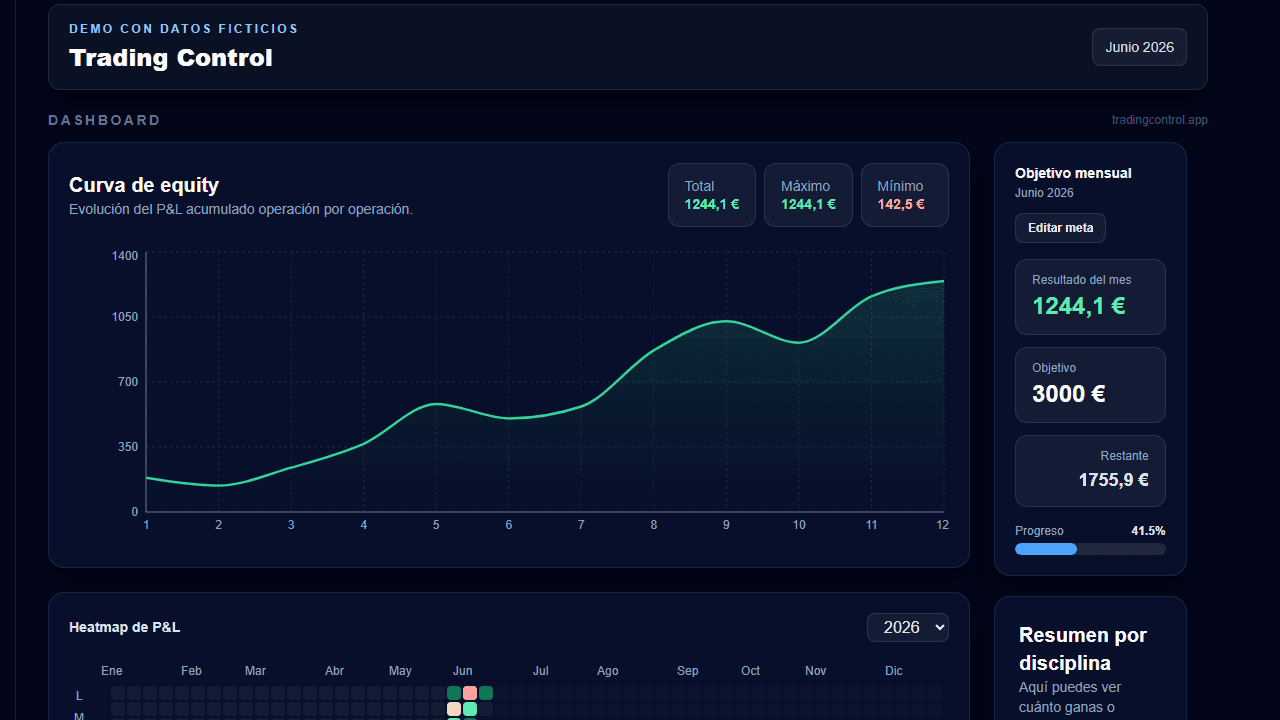Click the Editar meta button
Screen dimensions: 1280x720
click(1060, 228)
